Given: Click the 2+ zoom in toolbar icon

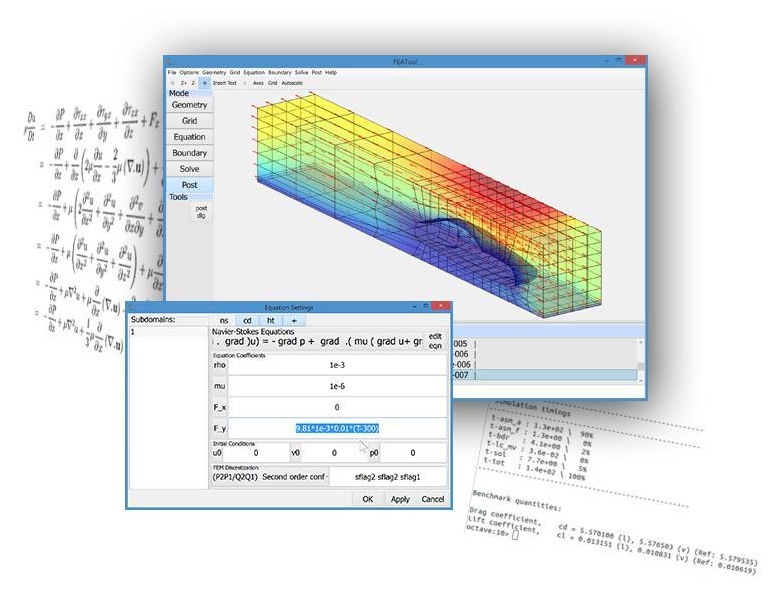Looking at the screenshot, I should pyautogui.click(x=183, y=83).
